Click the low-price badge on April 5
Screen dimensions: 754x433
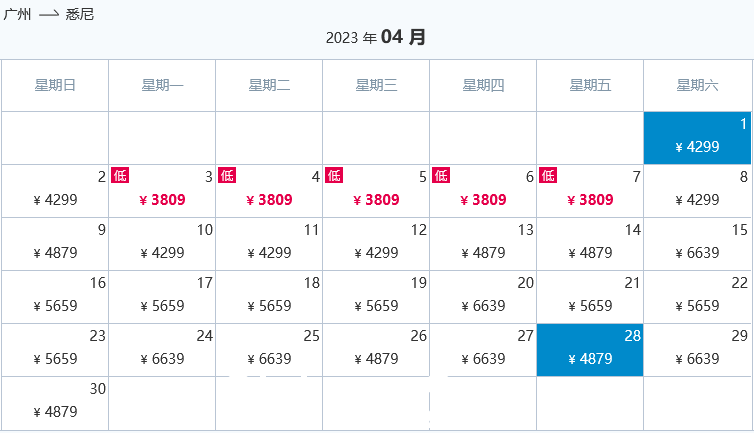click(x=334, y=175)
